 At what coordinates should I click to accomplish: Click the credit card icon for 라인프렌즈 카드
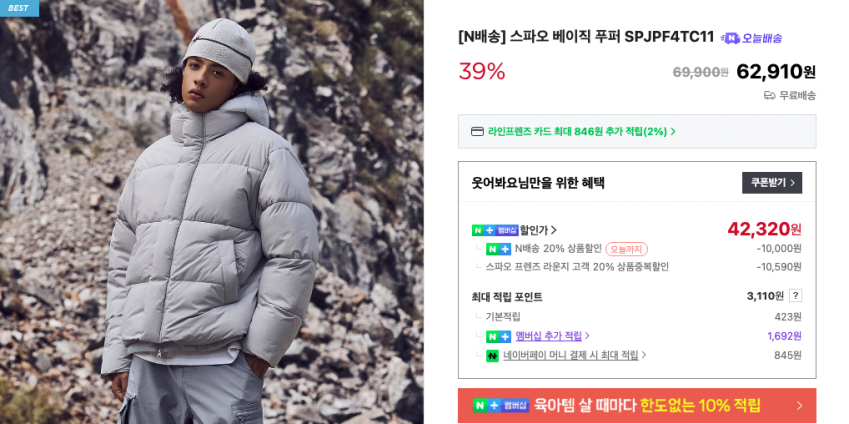(x=477, y=132)
